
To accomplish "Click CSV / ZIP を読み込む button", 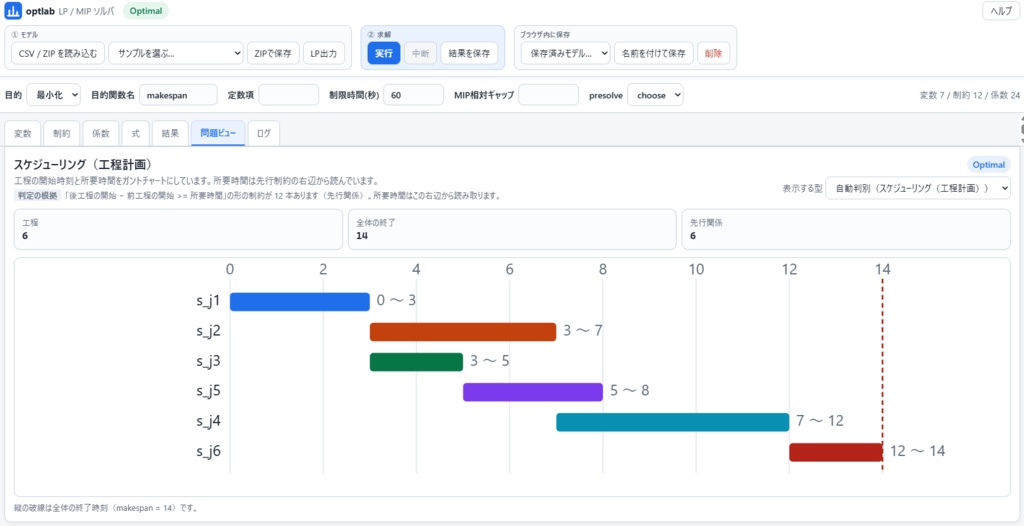I will click(58, 54).
